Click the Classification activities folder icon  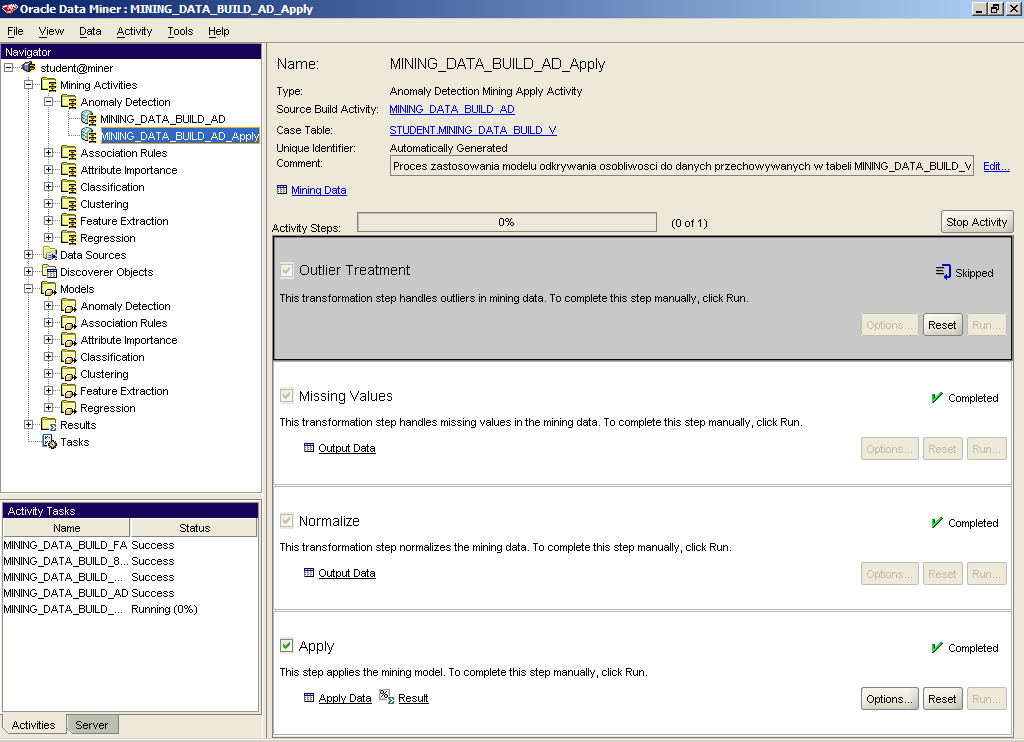point(69,187)
